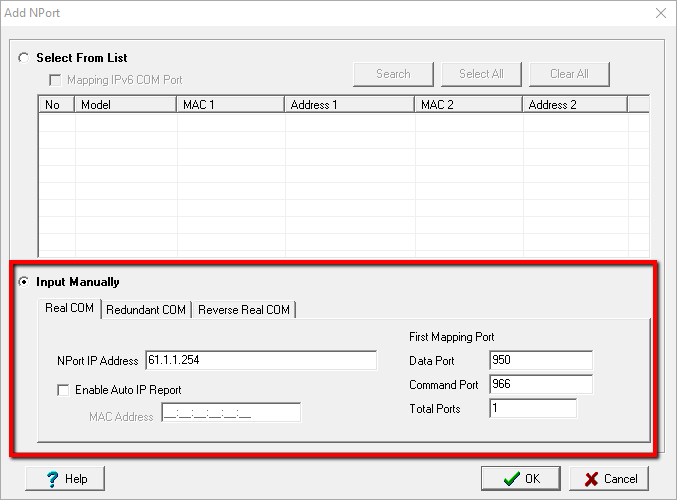
Task: Click the Data Port input field
Action: tap(541, 360)
